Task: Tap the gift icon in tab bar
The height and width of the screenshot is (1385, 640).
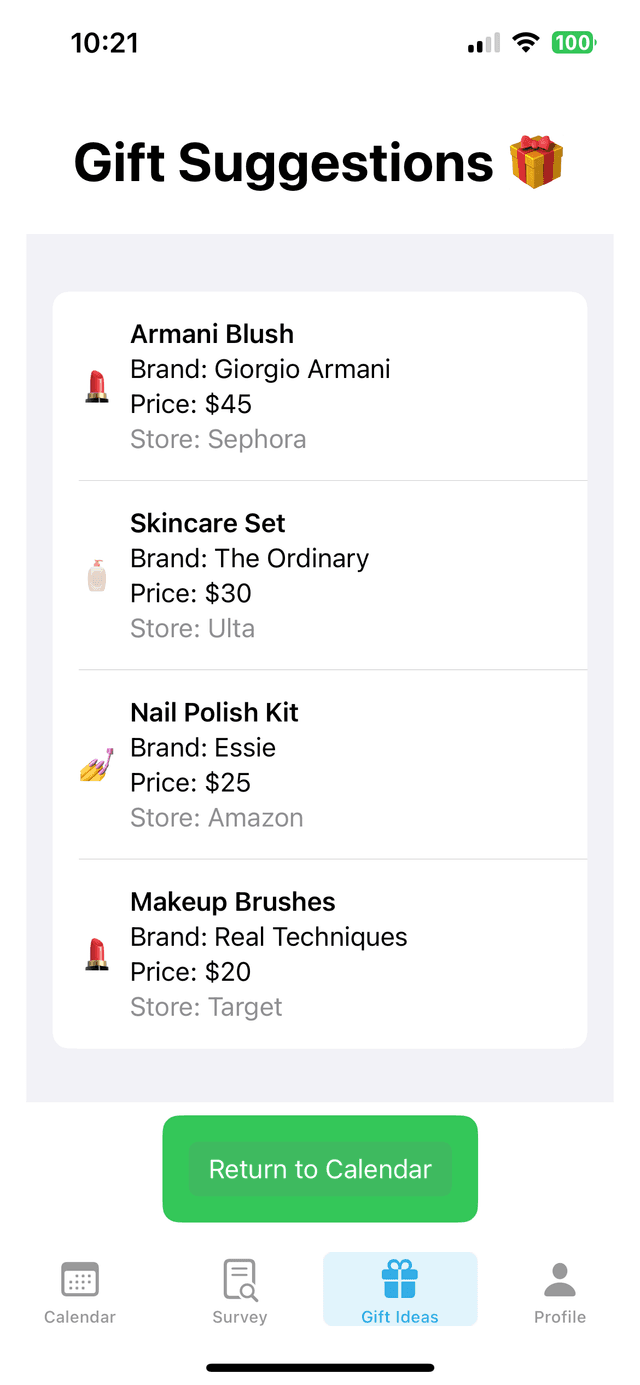Action: 400,1279
